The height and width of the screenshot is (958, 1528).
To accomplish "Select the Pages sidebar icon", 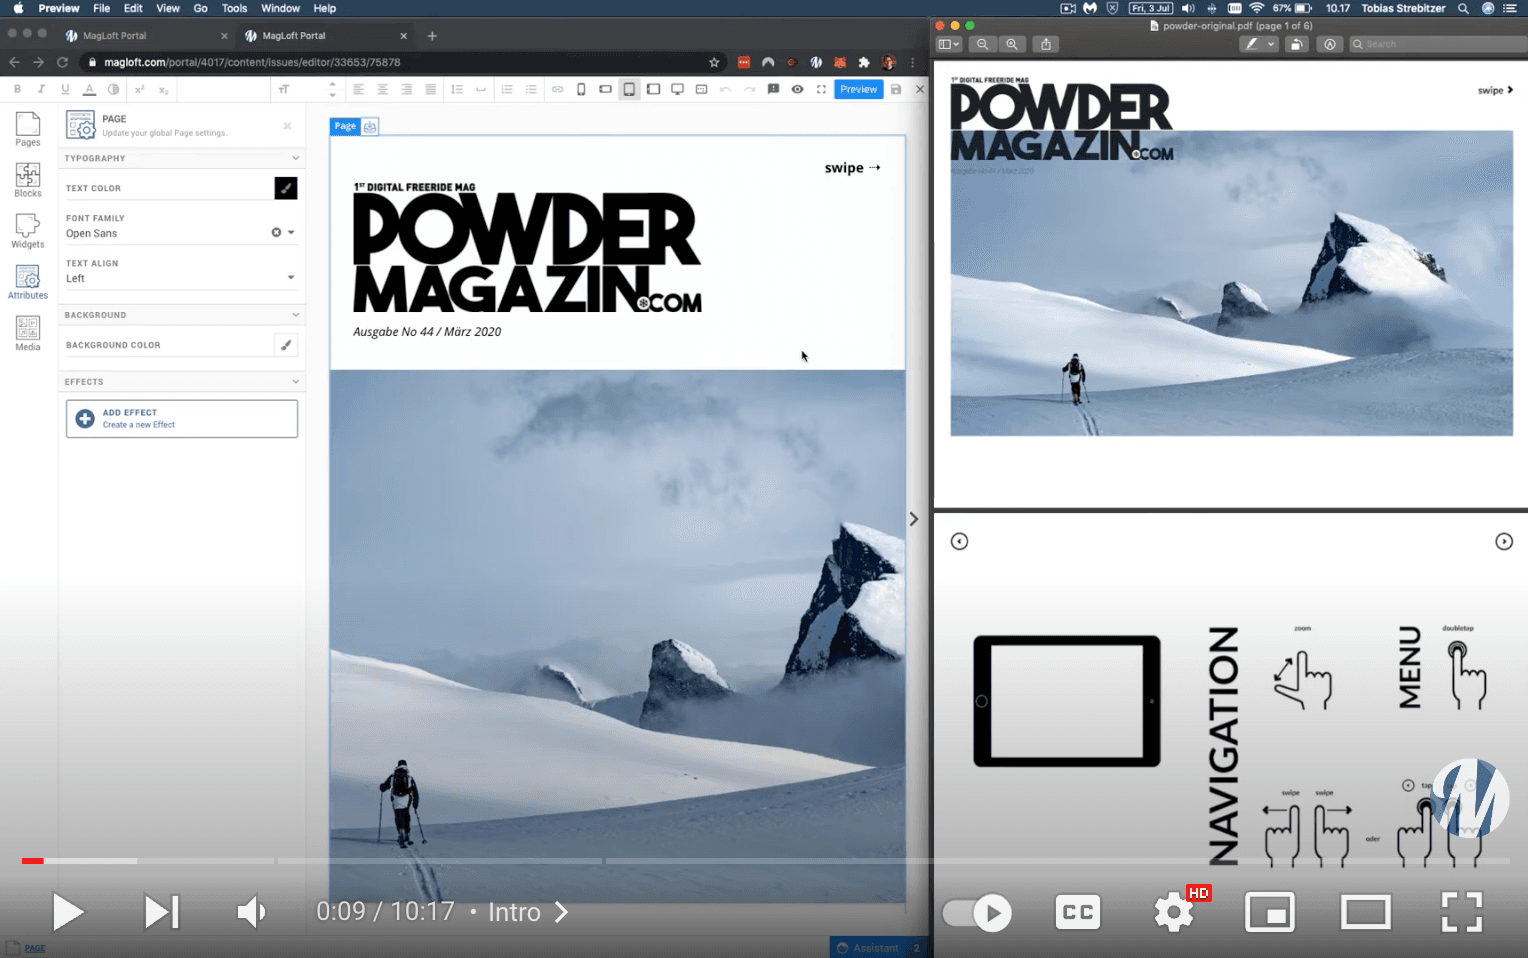I will (x=28, y=128).
